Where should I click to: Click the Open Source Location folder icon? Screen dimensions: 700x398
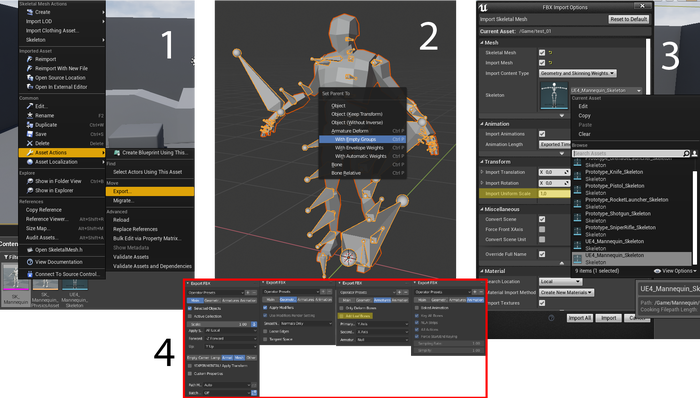tap(30, 78)
